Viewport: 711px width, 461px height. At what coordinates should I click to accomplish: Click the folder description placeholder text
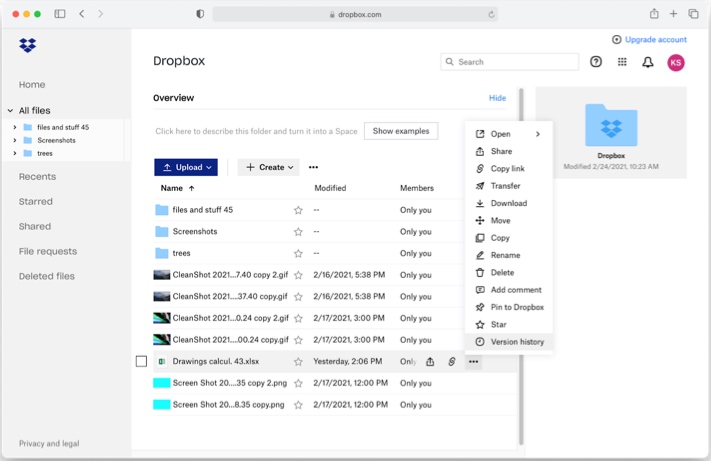(256, 131)
